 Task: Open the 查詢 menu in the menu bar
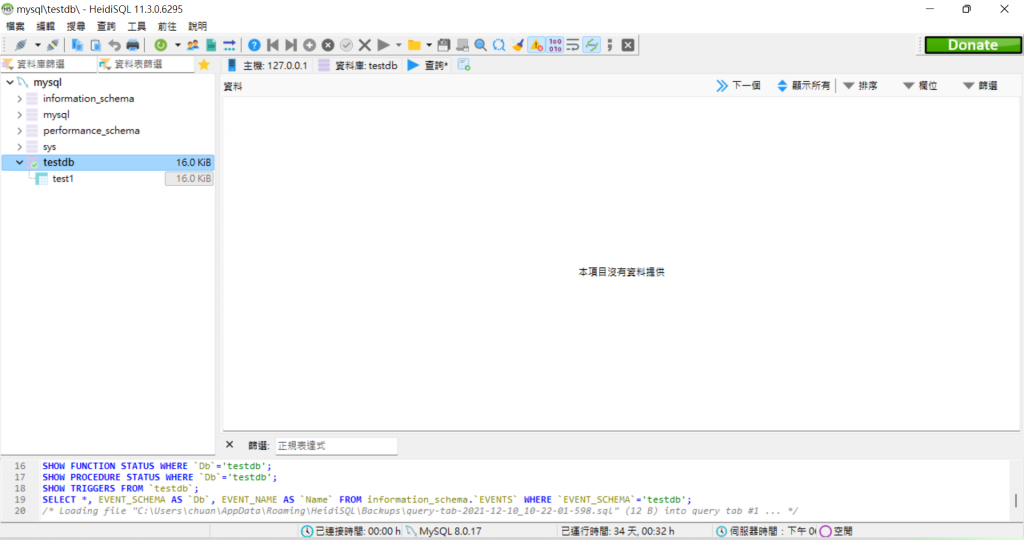(x=106, y=26)
